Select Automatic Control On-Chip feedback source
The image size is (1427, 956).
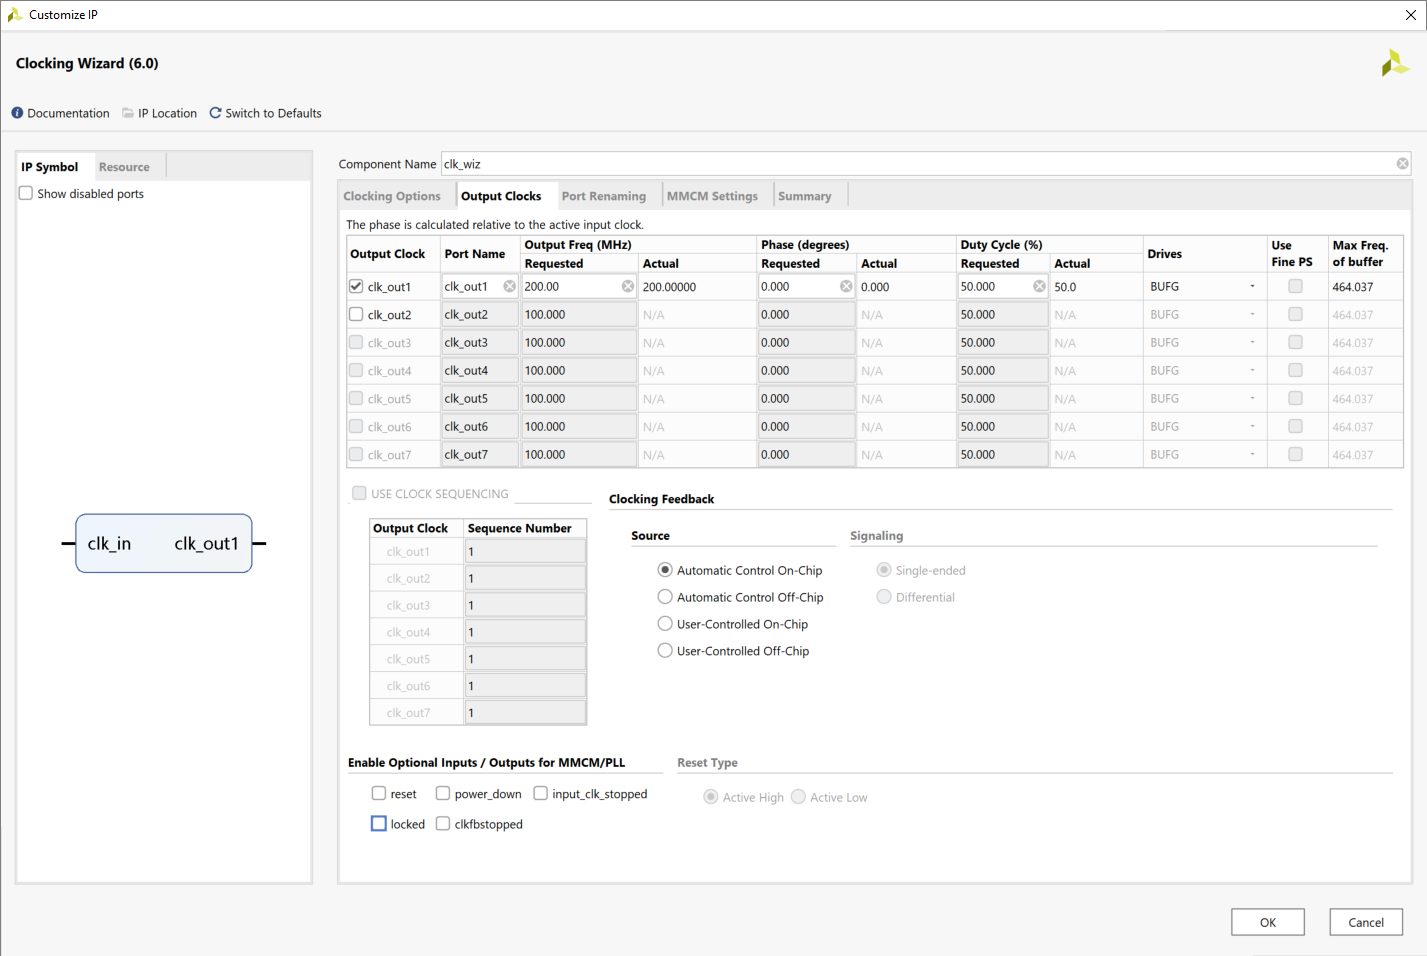click(665, 570)
